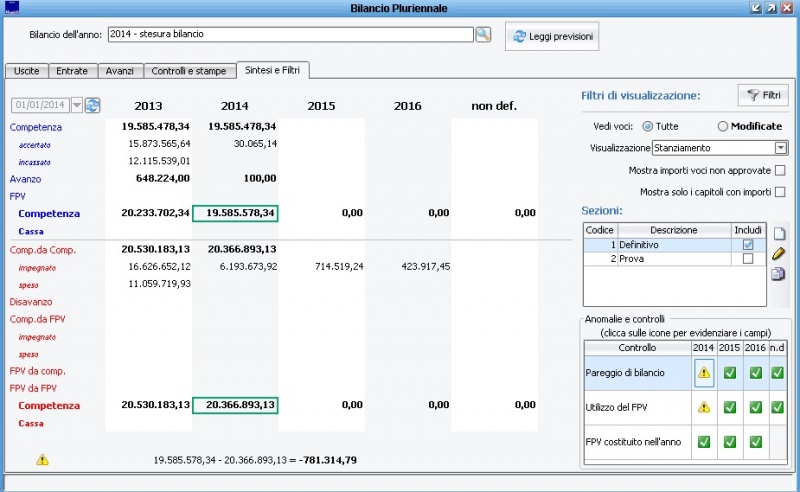Click Pareggio di bilancio 2014 warning icon
This screenshot has width=800, height=492.
click(x=704, y=373)
